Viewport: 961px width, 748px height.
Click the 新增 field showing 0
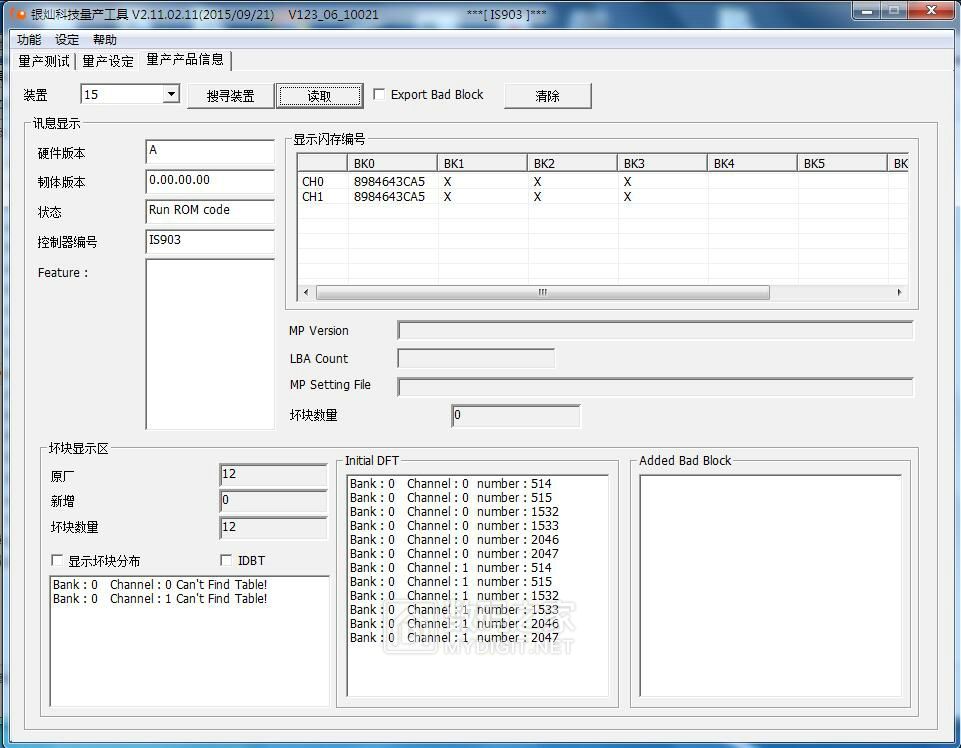pos(273,501)
